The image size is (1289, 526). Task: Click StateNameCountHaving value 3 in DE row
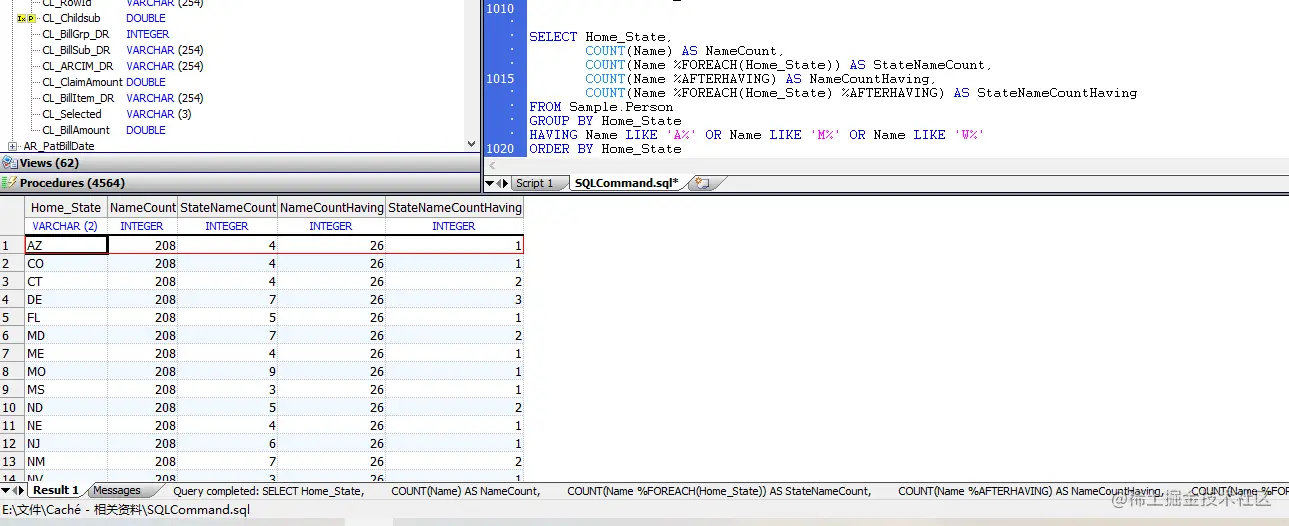coord(454,299)
